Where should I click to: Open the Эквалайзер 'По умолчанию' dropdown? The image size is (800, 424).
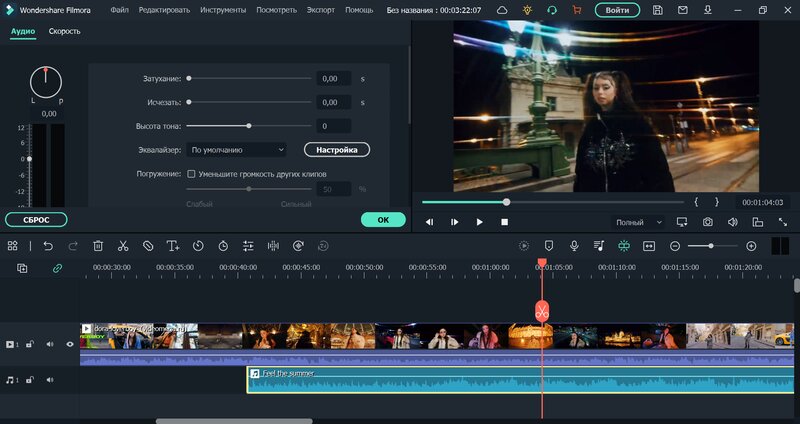236,149
